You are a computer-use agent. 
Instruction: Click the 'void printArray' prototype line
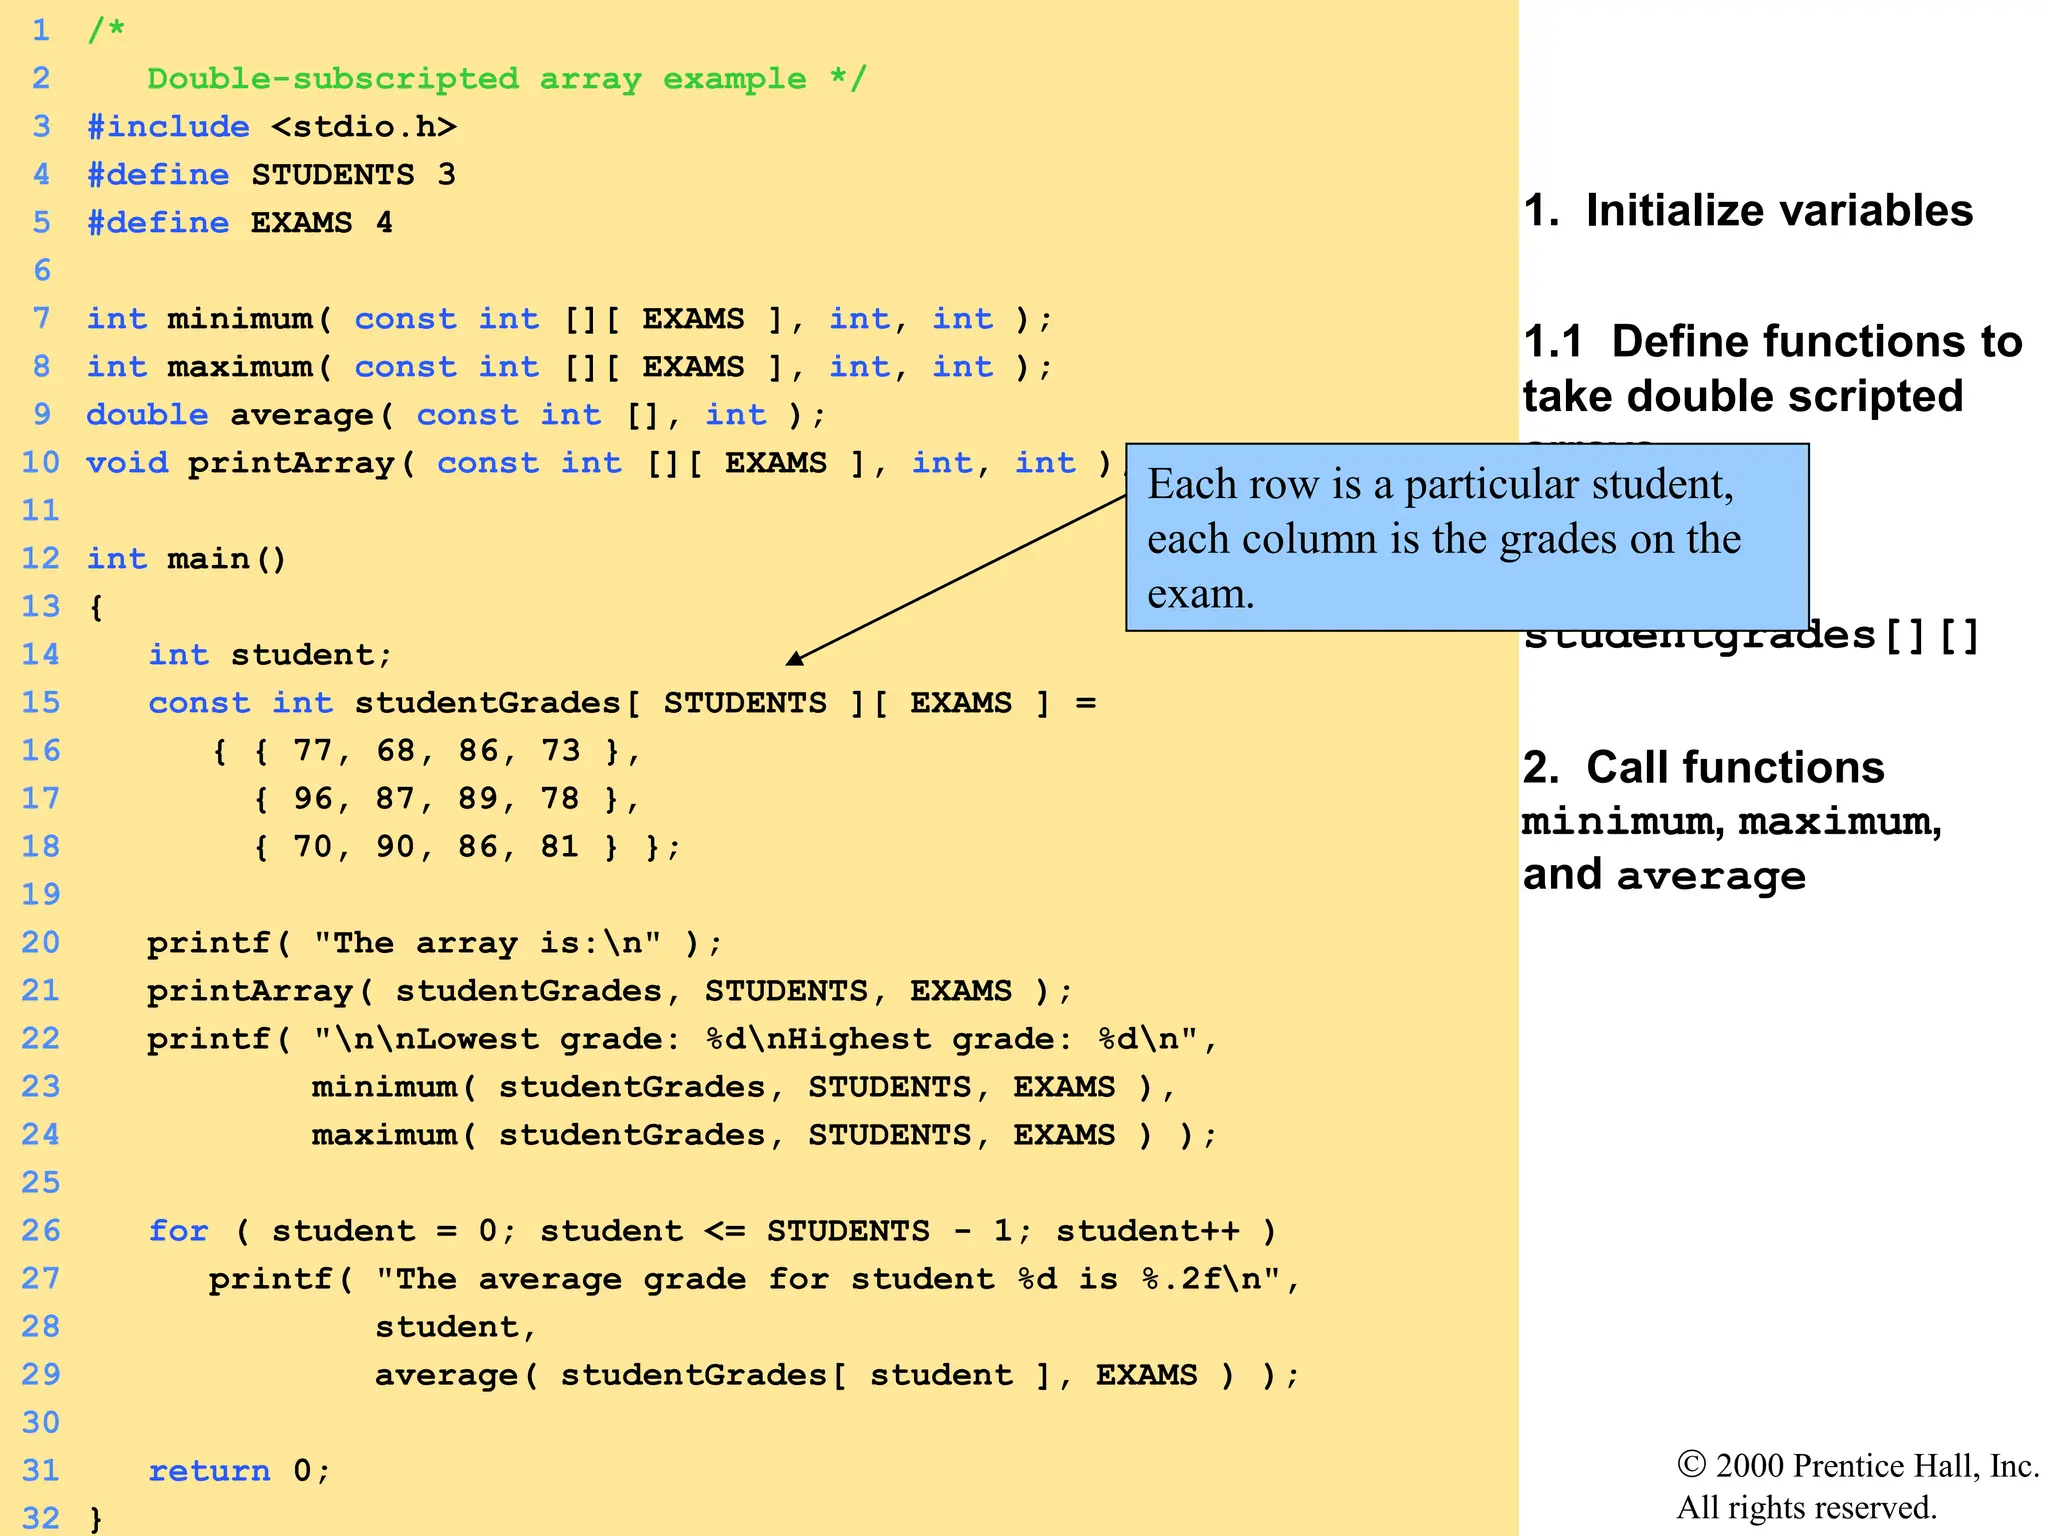coord(606,463)
